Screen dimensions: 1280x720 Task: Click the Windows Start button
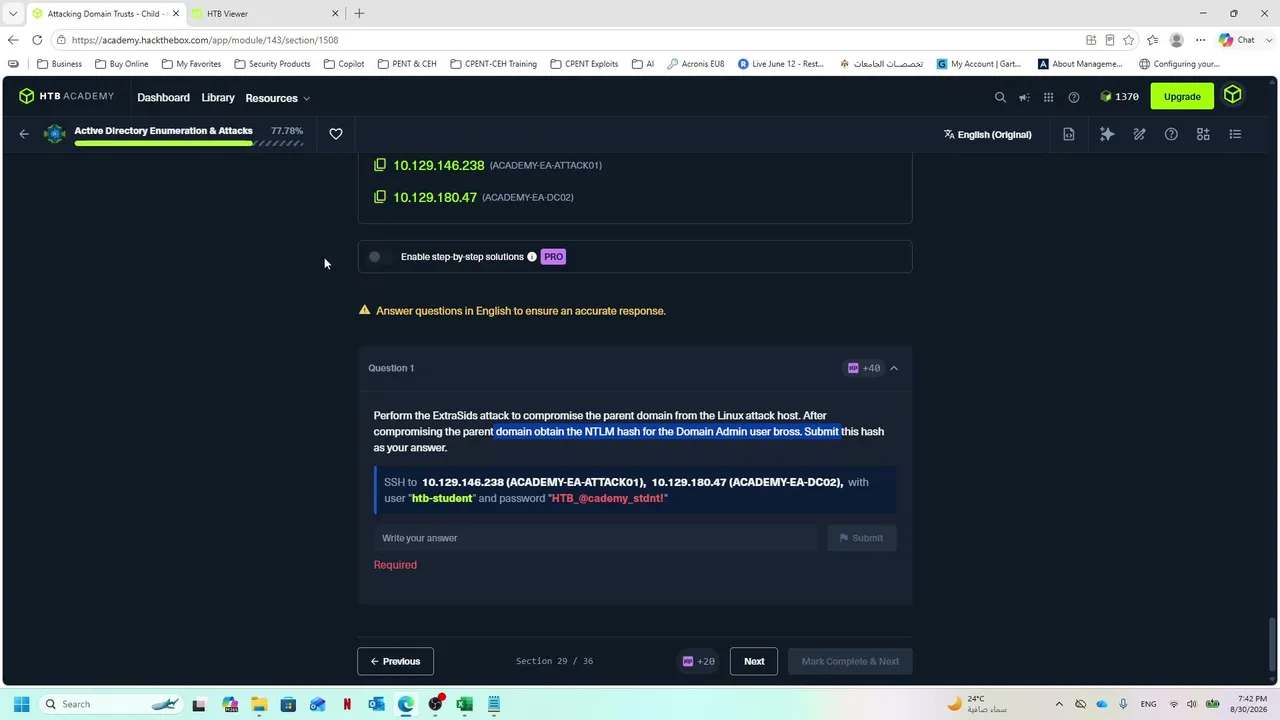pos(21,704)
